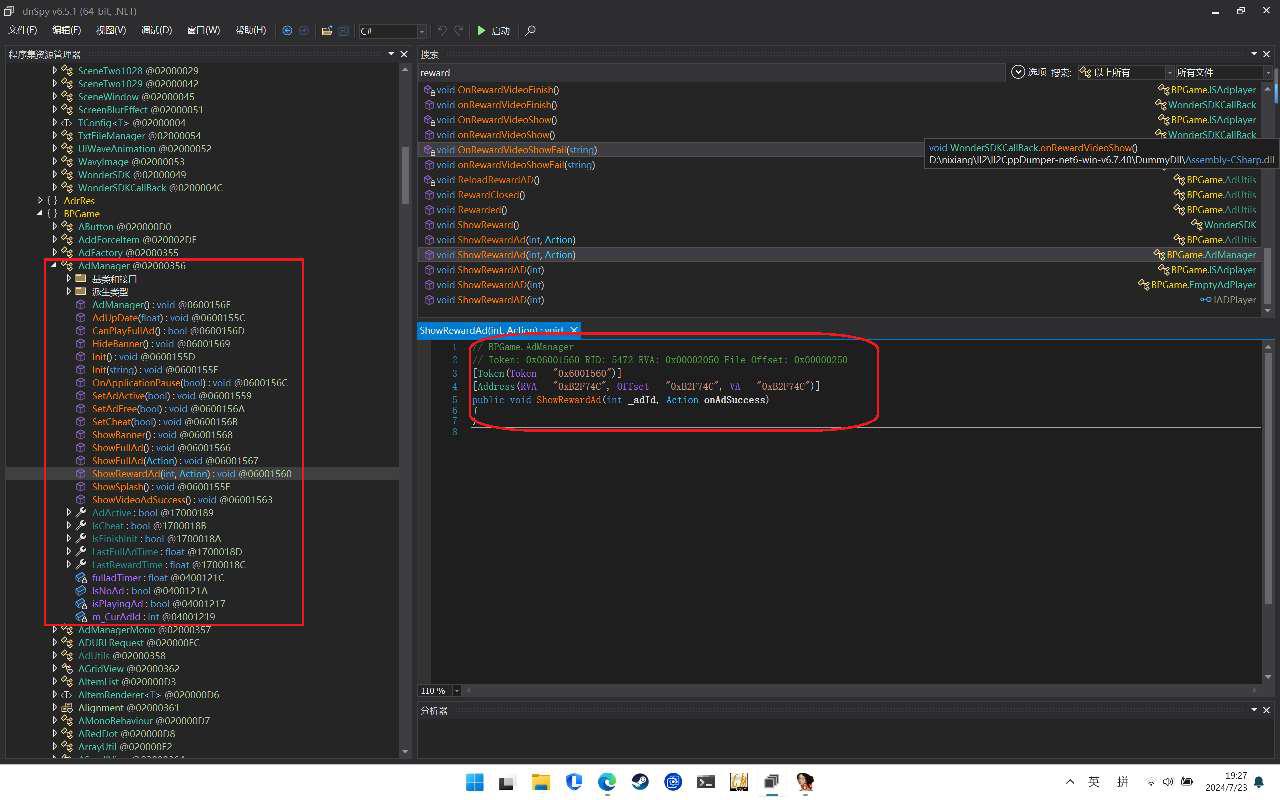This screenshot has height=800, width=1280.
Task: Click the Redo toolbar icon
Action: click(x=459, y=31)
